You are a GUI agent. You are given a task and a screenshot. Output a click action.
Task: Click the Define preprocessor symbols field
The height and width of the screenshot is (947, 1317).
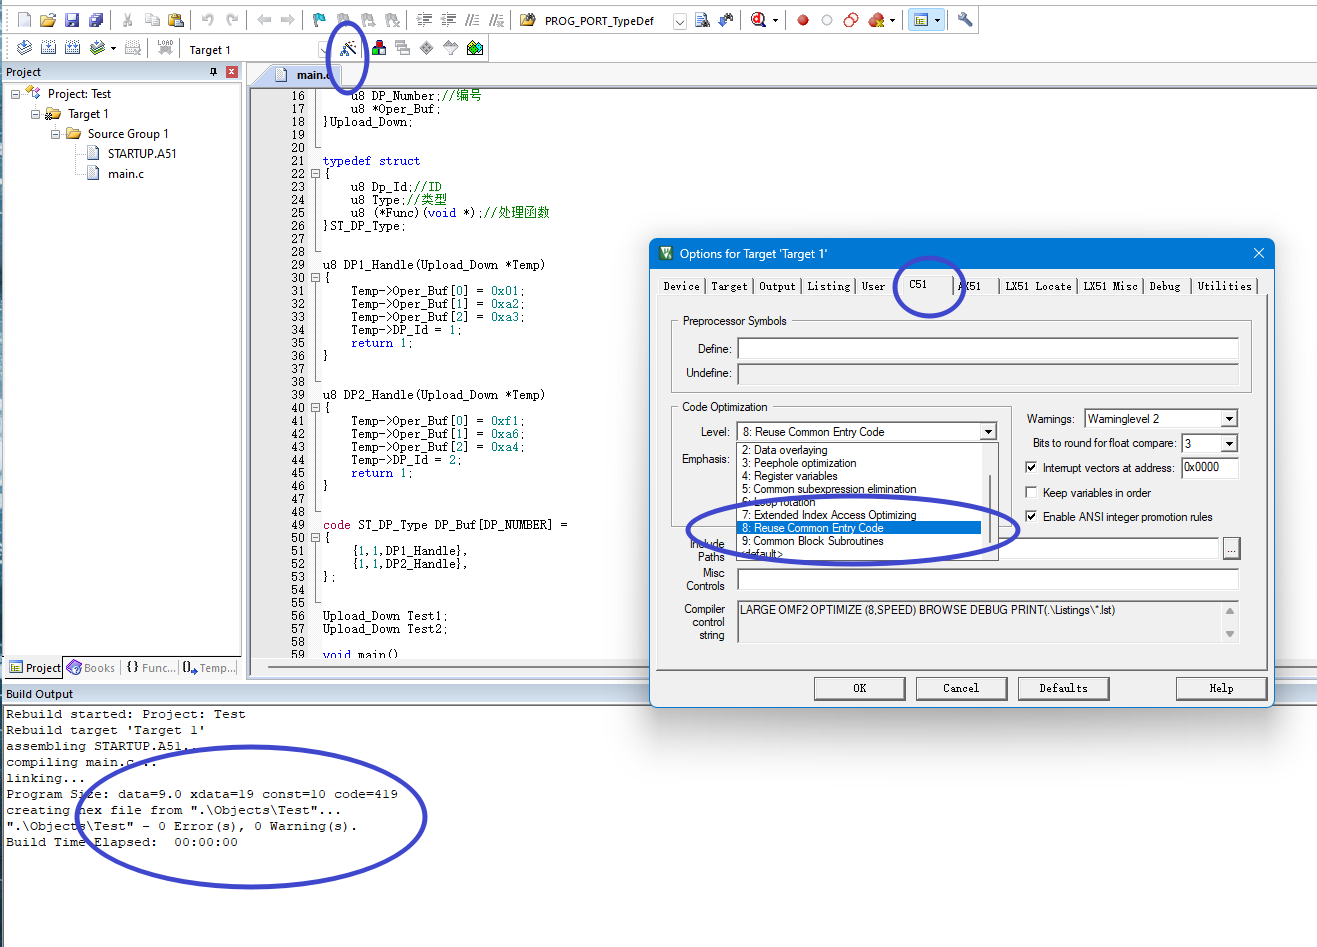tap(988, 348)
